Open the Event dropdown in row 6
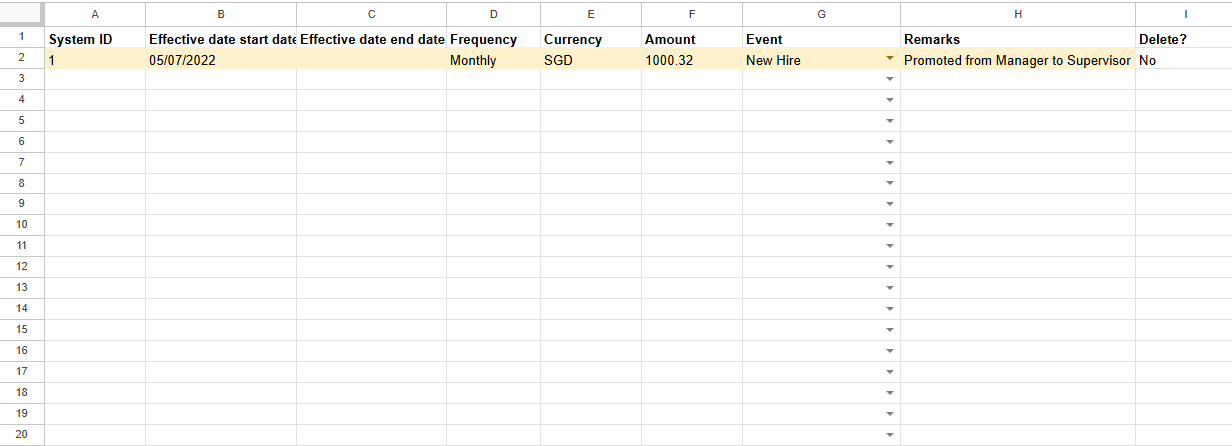Screen dimensions: 1232x446 click(889, 142)
